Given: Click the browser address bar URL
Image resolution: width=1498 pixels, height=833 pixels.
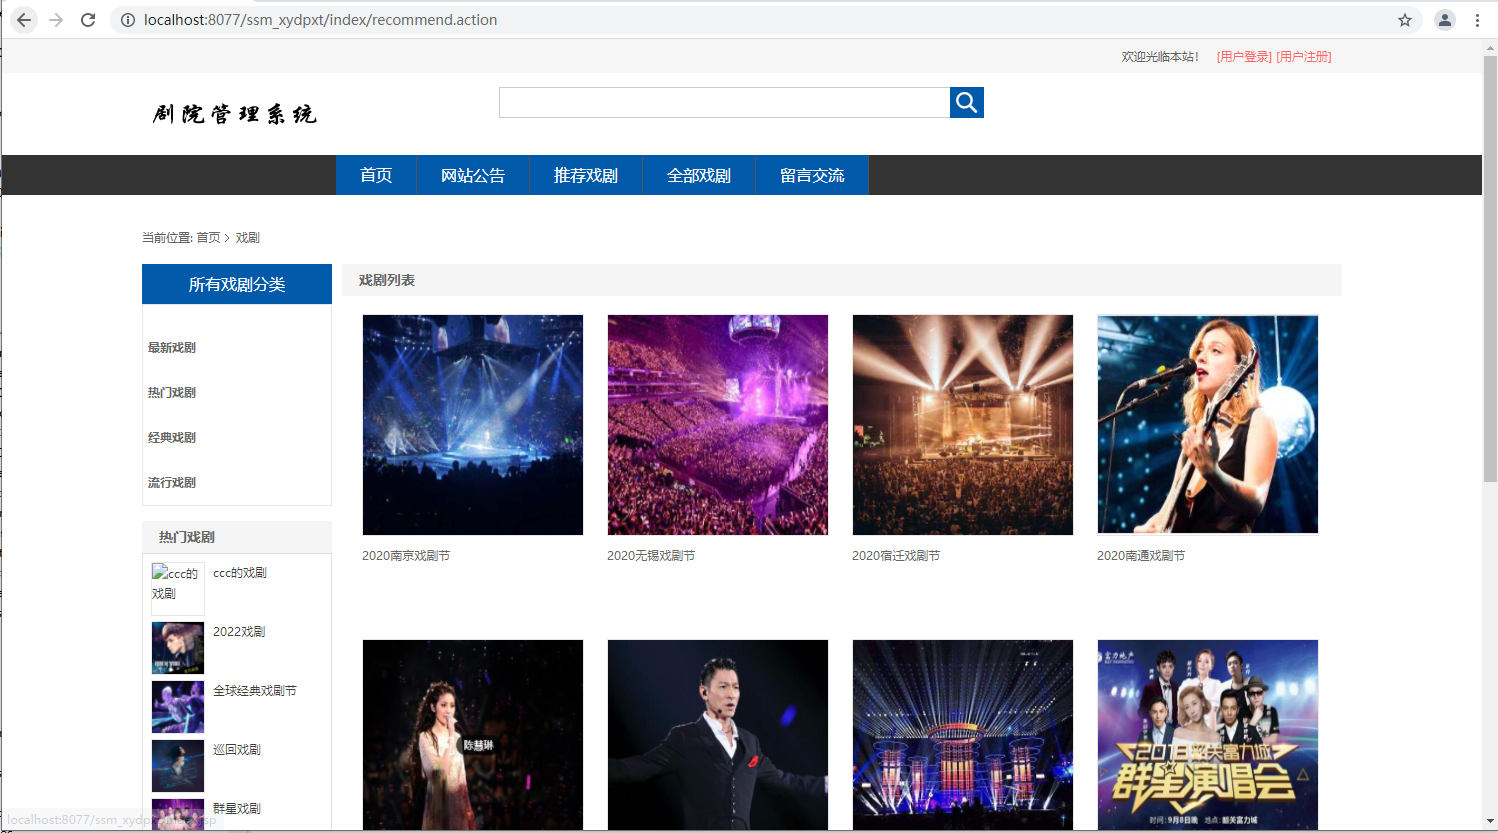Looking at the screenshot, I should point(320,20).
